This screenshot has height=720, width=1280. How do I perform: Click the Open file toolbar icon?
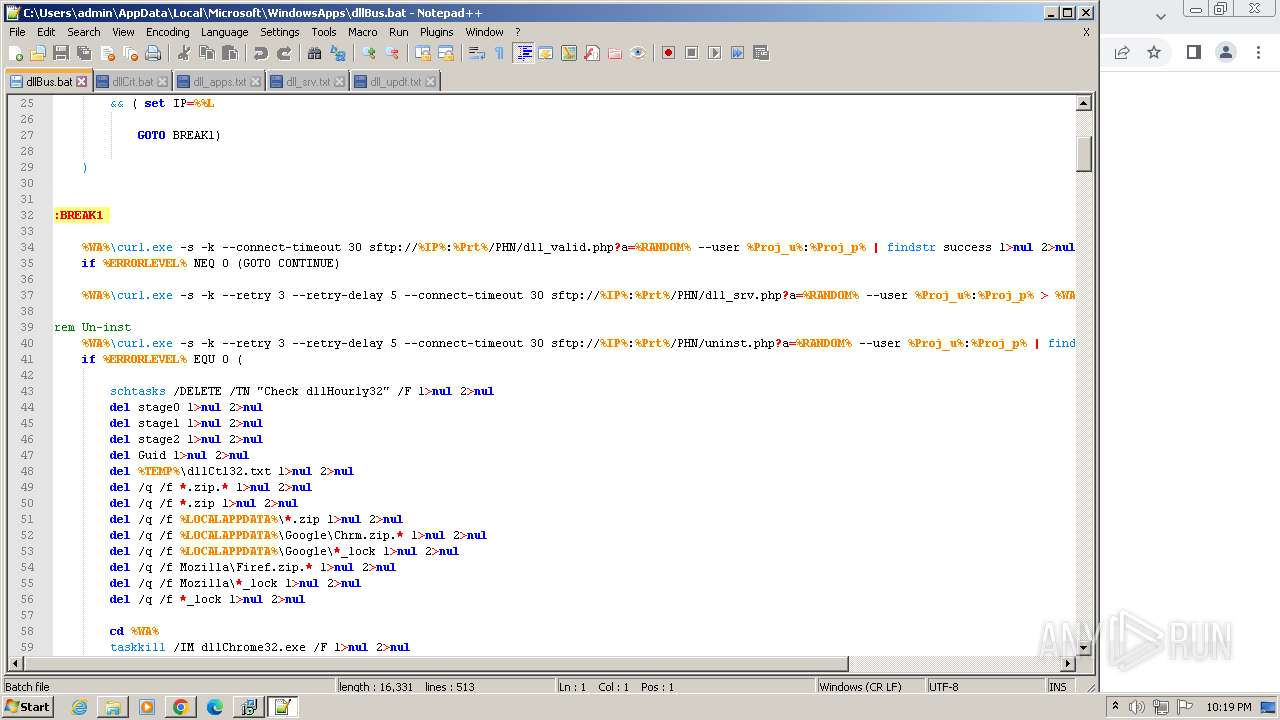pyautogui.click(x=38, y=53)
